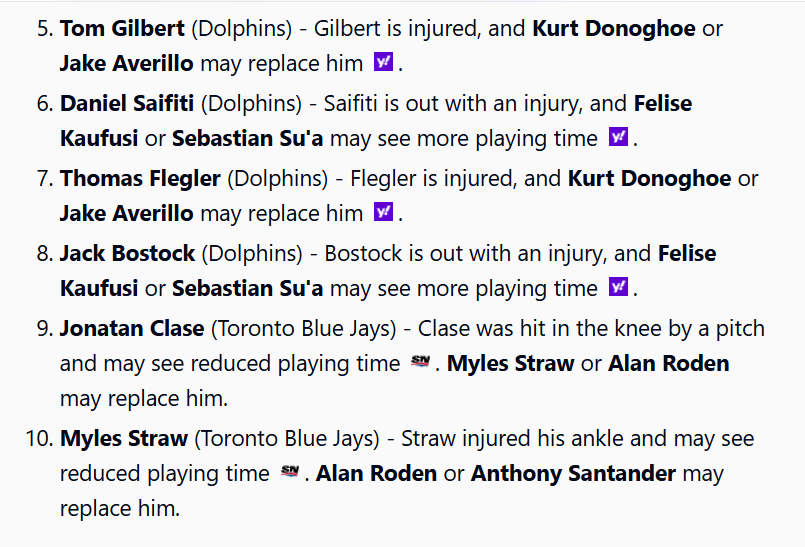This screenshot has width=805, height=547.
Task: Click the bold name Thomas Flegler
Action: coord(140,178)
